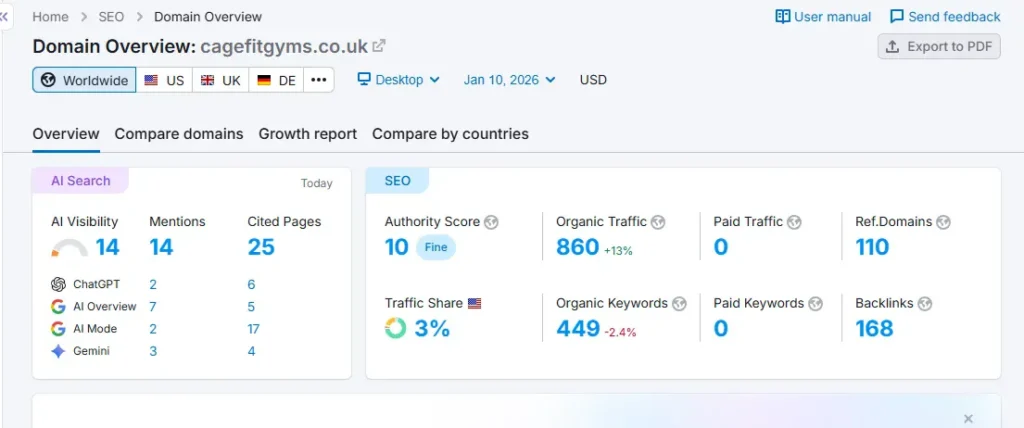The image size is (1024, 428).
Task: Open the Organic Keywords value 449
Action: tap(578, 328)
